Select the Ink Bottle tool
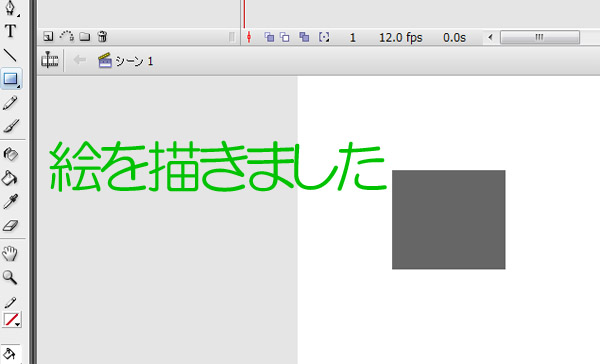The height and width of the screenshot is (364, 600). [10, 154]
